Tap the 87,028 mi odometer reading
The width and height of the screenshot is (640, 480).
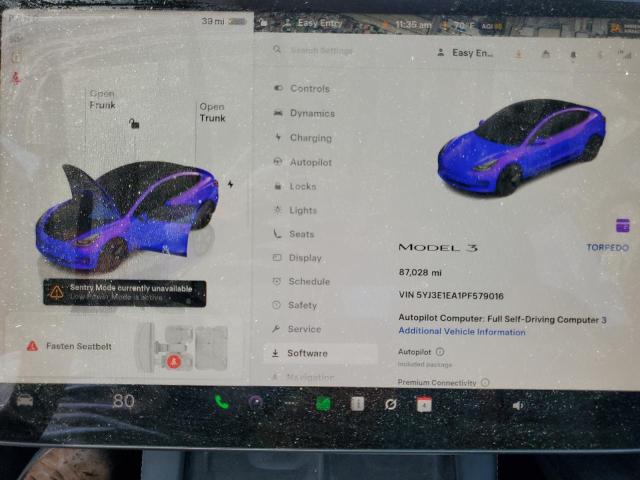(x=420, y=272)
